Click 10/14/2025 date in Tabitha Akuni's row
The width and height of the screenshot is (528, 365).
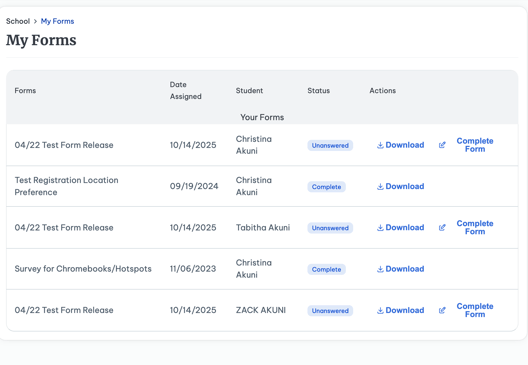point(193,228)
